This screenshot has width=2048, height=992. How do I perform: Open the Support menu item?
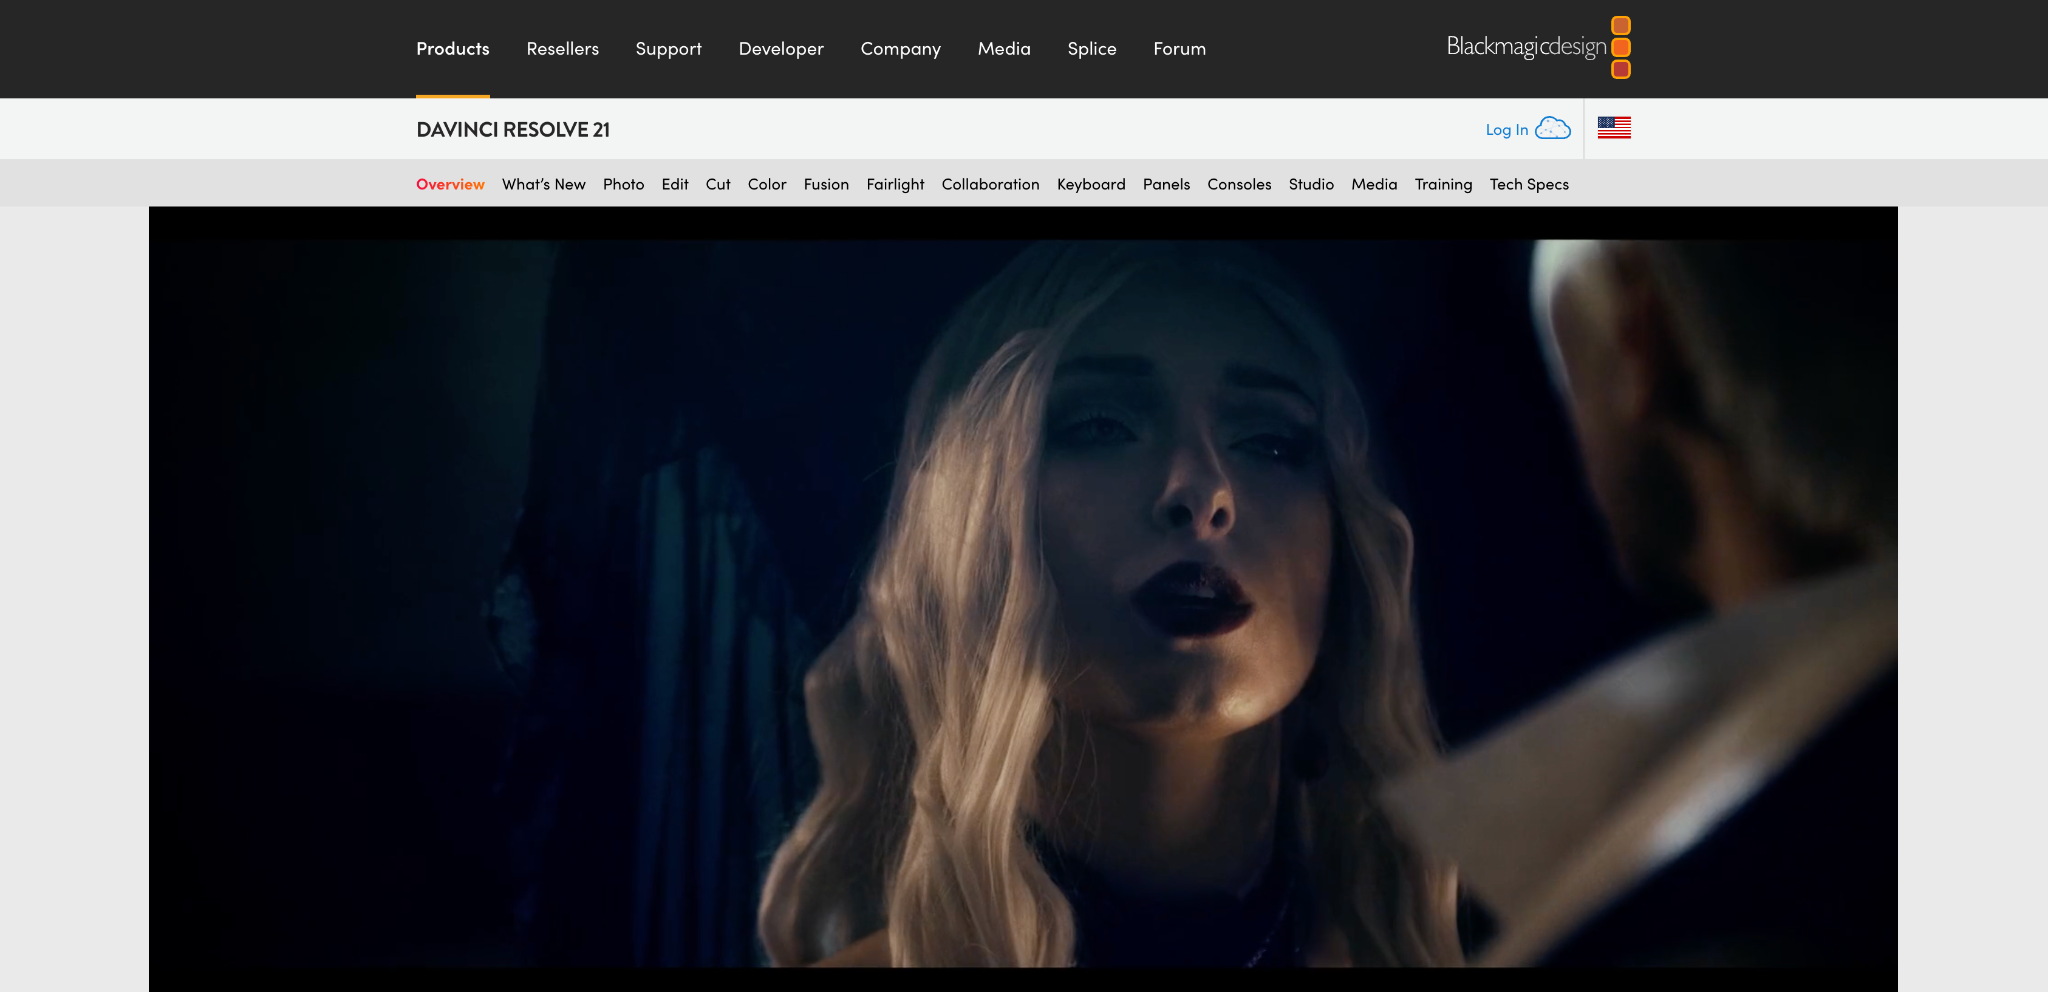(669, 49)
